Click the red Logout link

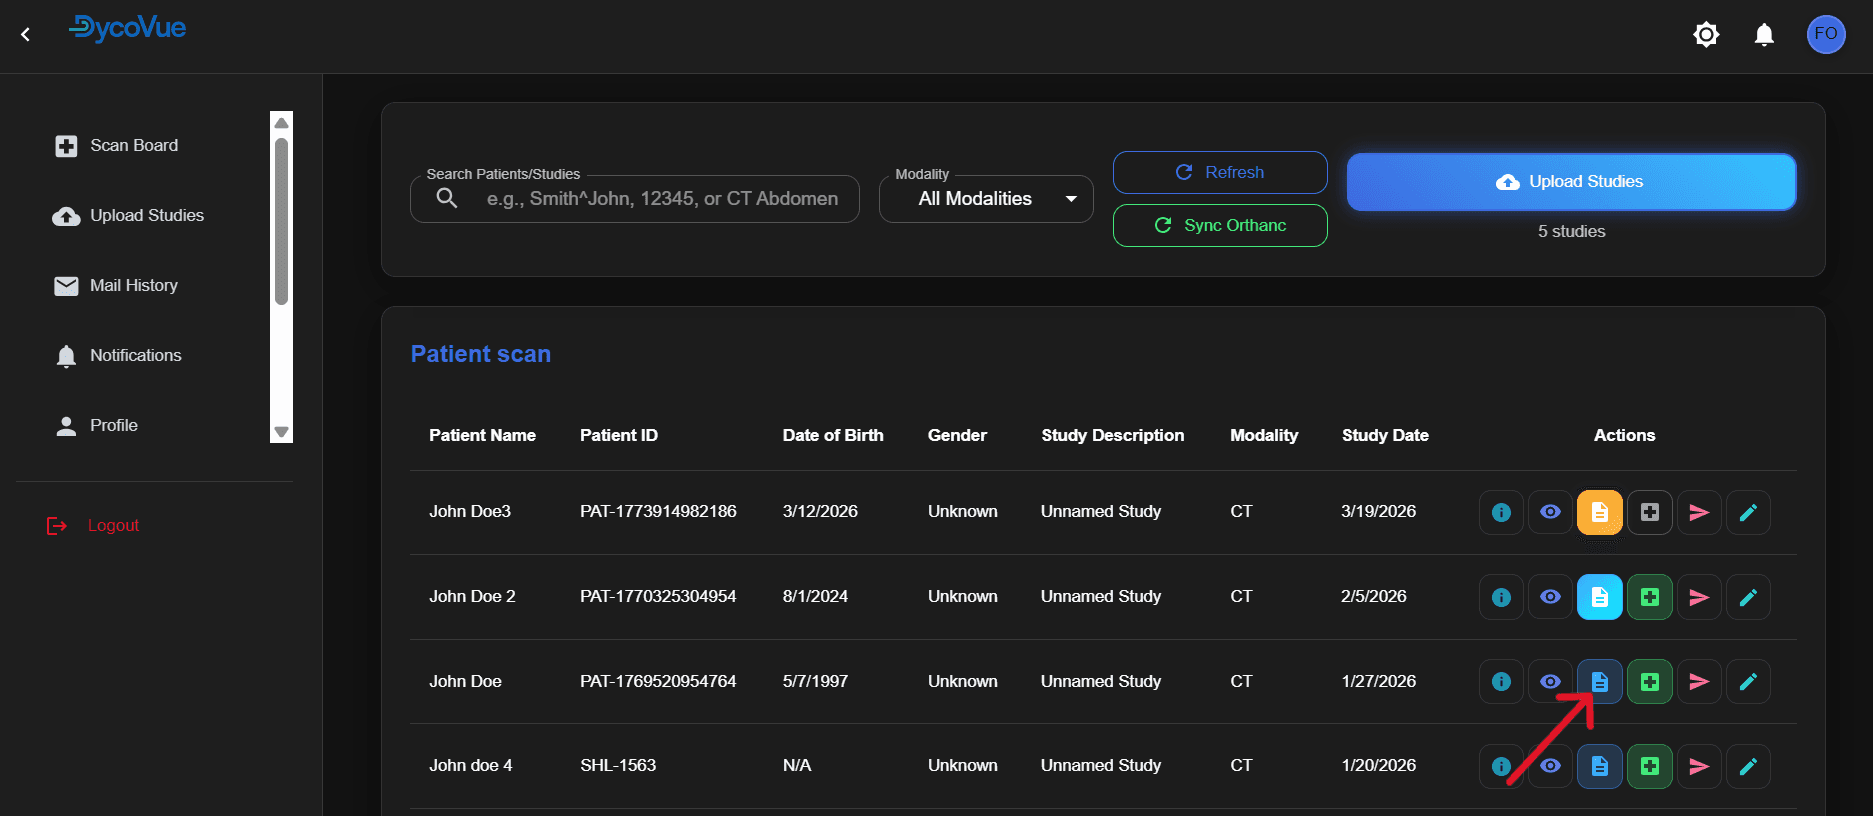click(93, 526)
